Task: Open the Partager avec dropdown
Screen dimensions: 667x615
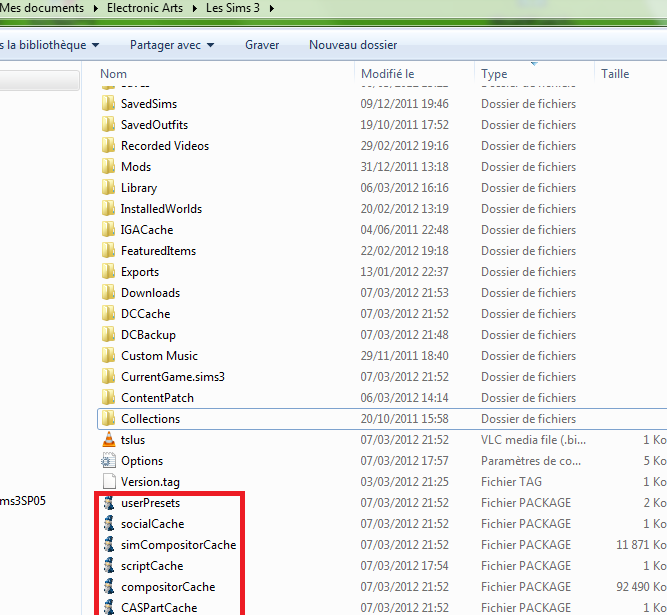Action: pyautogui.click(x=211, y=45)
